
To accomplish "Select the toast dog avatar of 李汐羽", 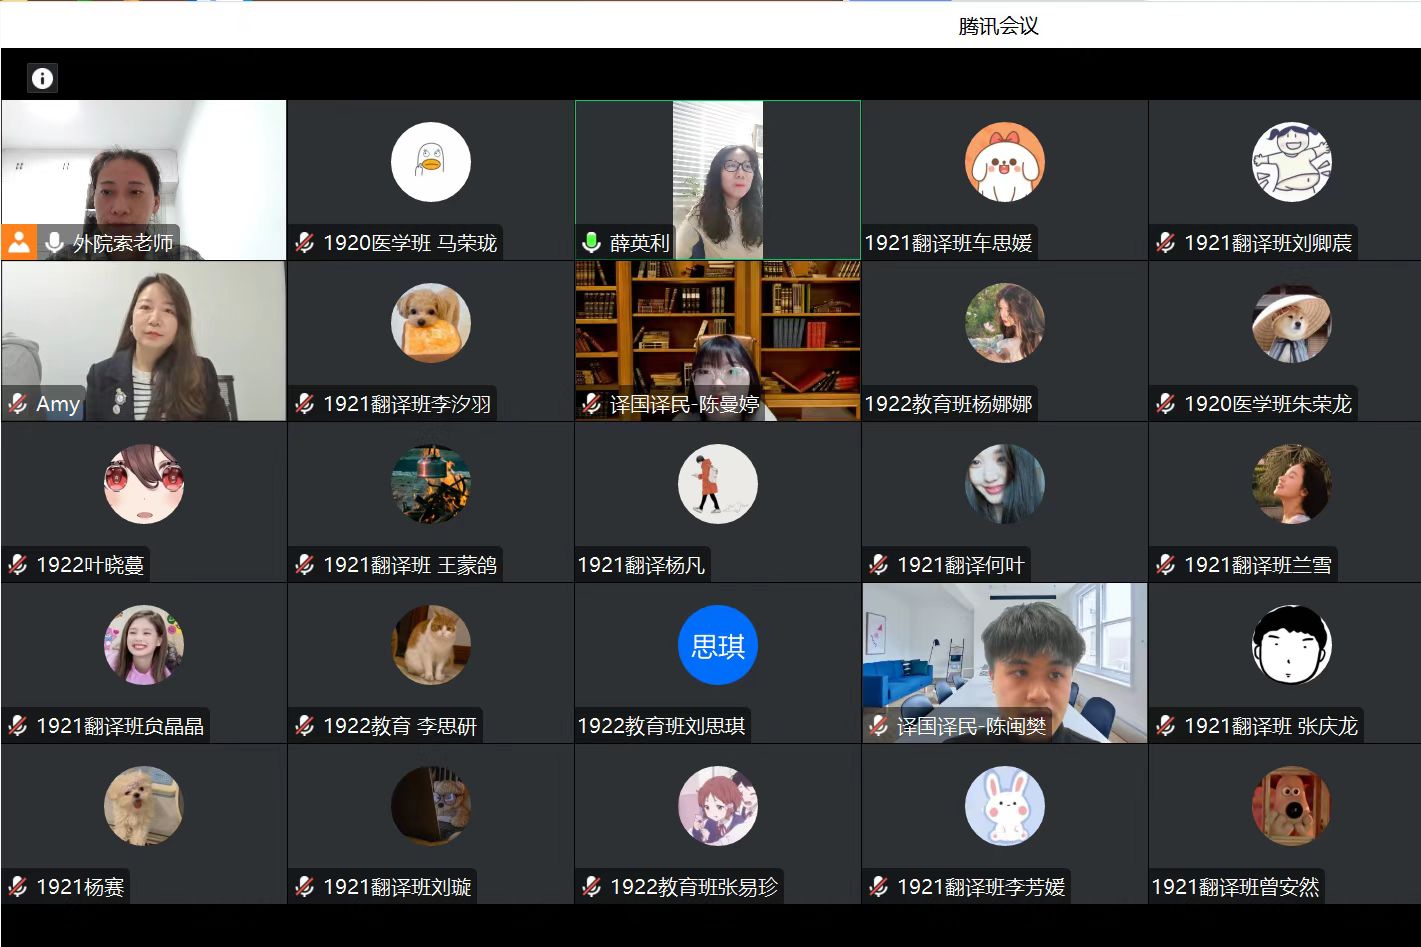I will pos(431,323).
